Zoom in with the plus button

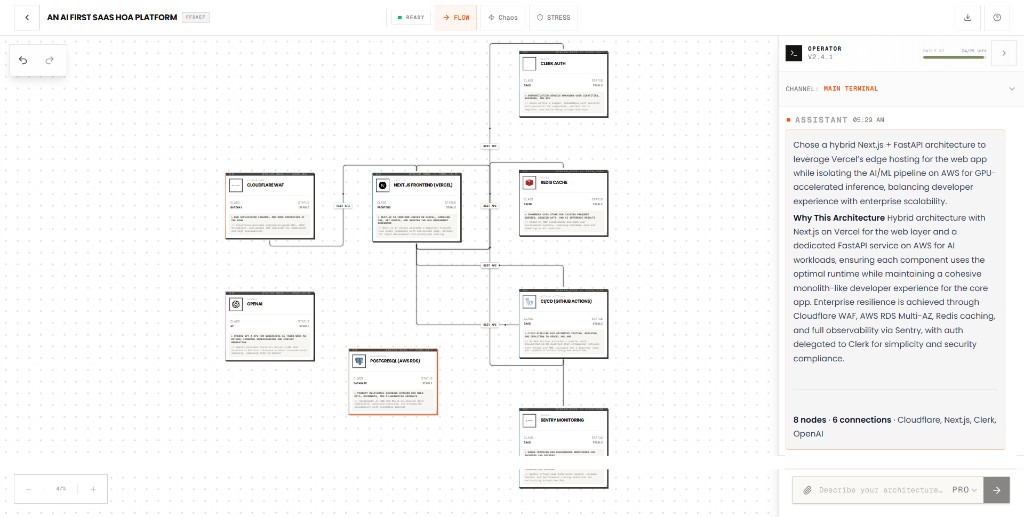(x=93, y=489)
